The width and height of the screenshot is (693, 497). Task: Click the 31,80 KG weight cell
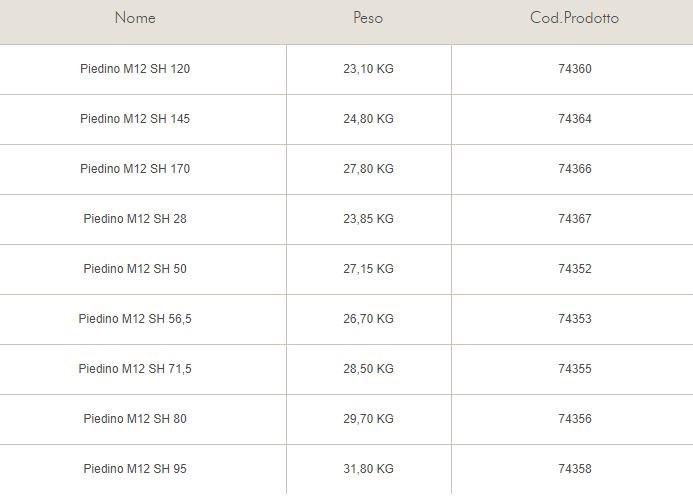368,469
